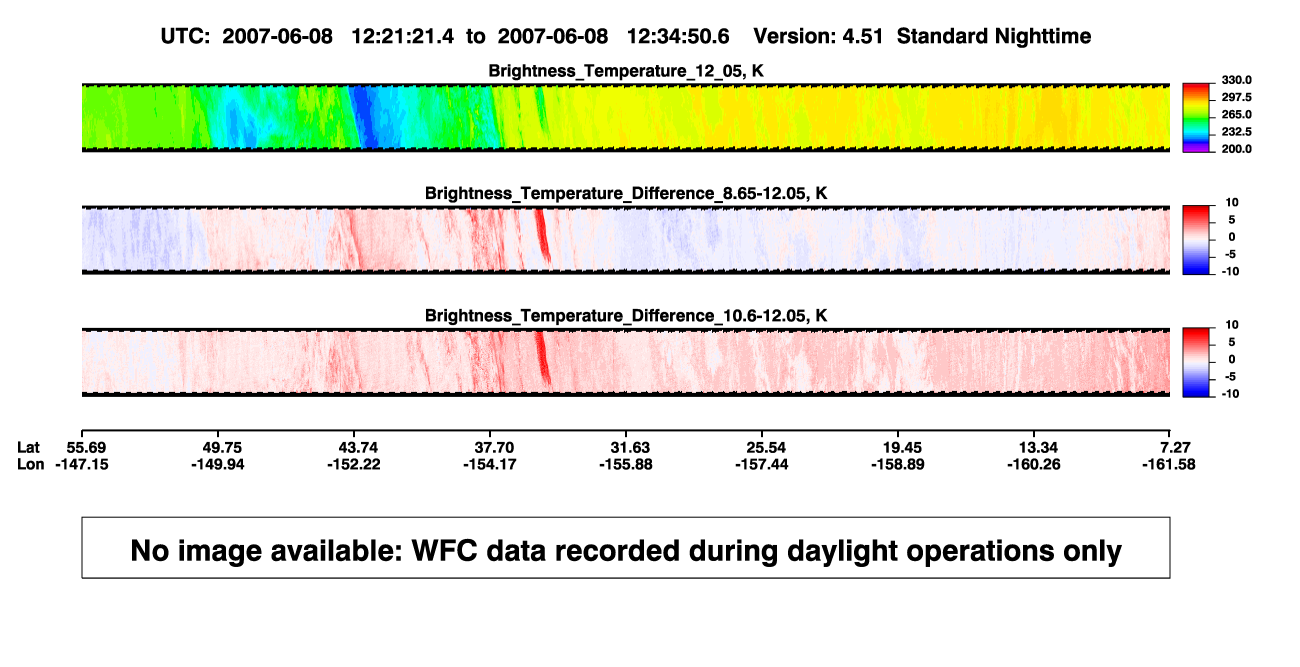Click latitude value 37.70
1300x667 pixels.
[494, 447]
